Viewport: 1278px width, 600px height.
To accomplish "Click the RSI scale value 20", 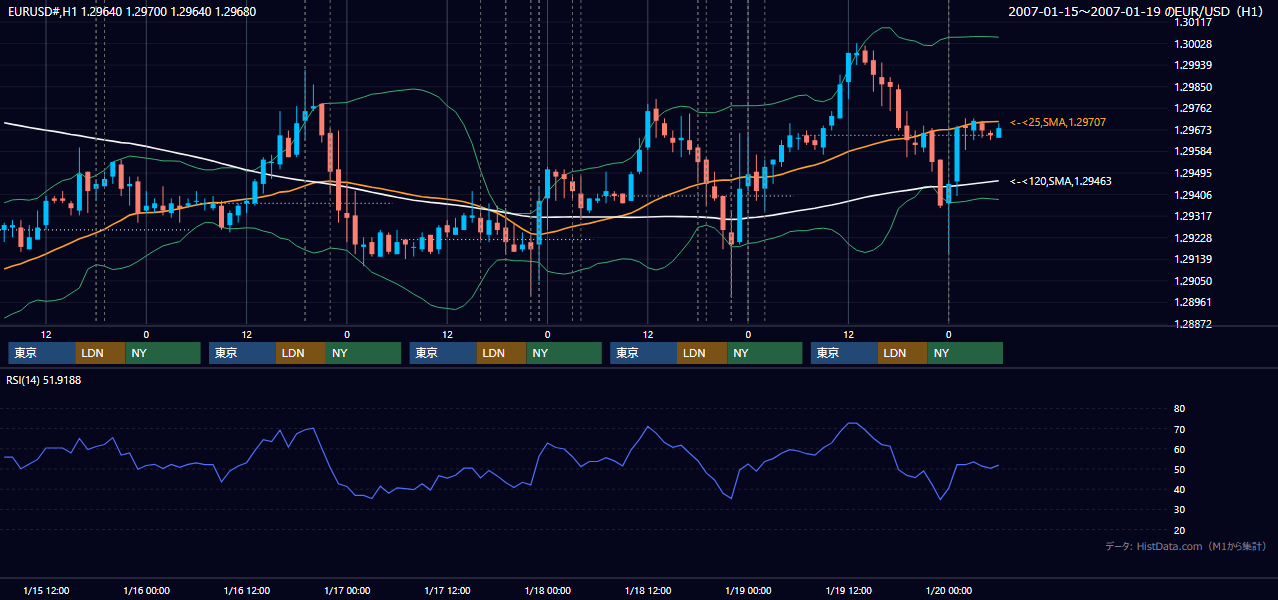I will [1180, 531].
